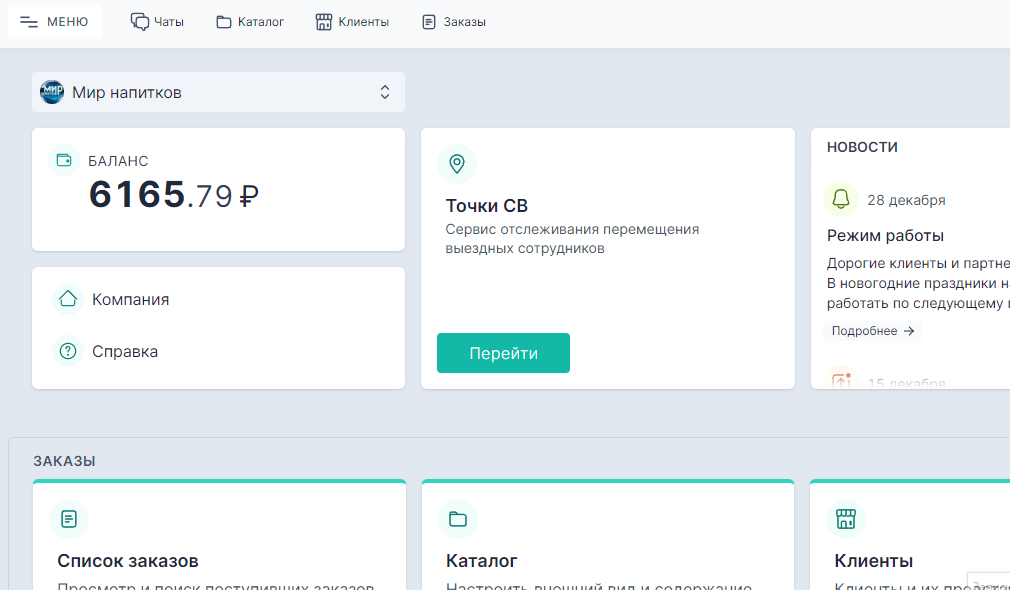Screen dimensions: 1010x590
Task: Click the orange export icon beside 15 декабря
Action: coord(841,380)
